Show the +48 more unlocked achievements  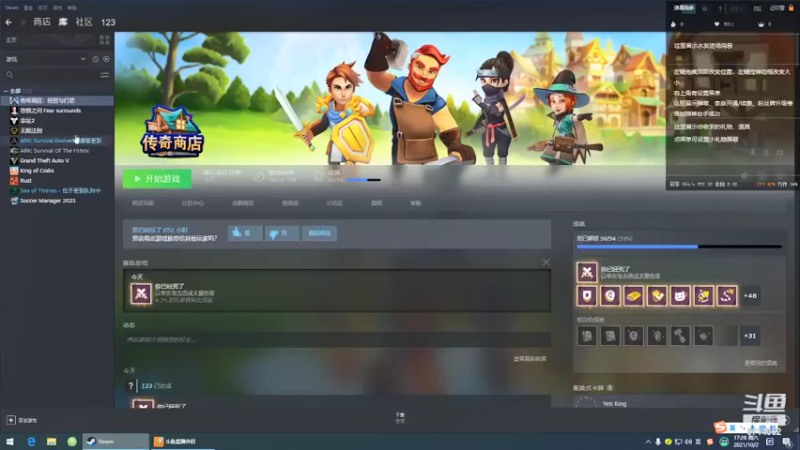click(x=750, y=296)
